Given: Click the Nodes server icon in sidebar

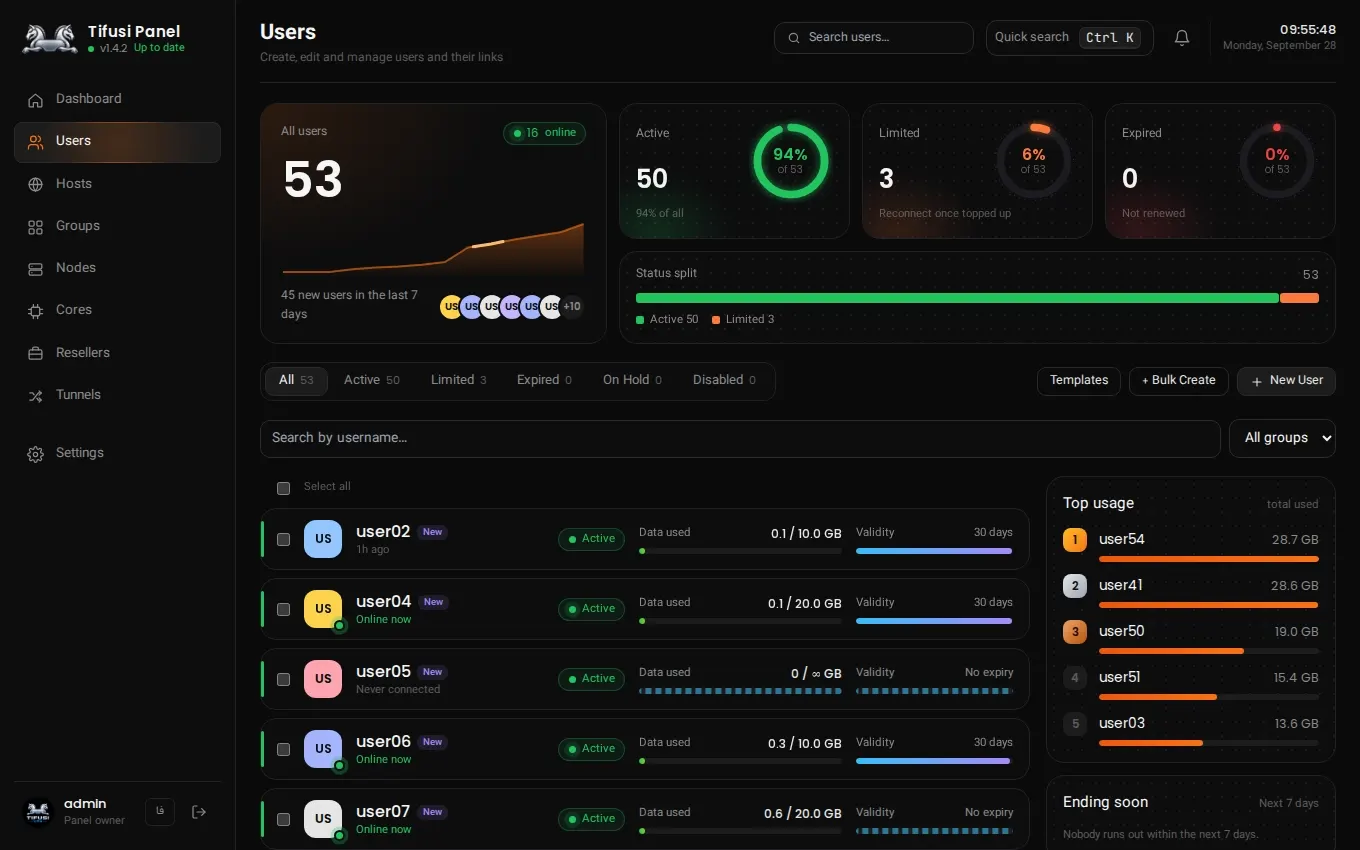Looking at the screenshot, I should pyautogui.click(x=36, y=269).
